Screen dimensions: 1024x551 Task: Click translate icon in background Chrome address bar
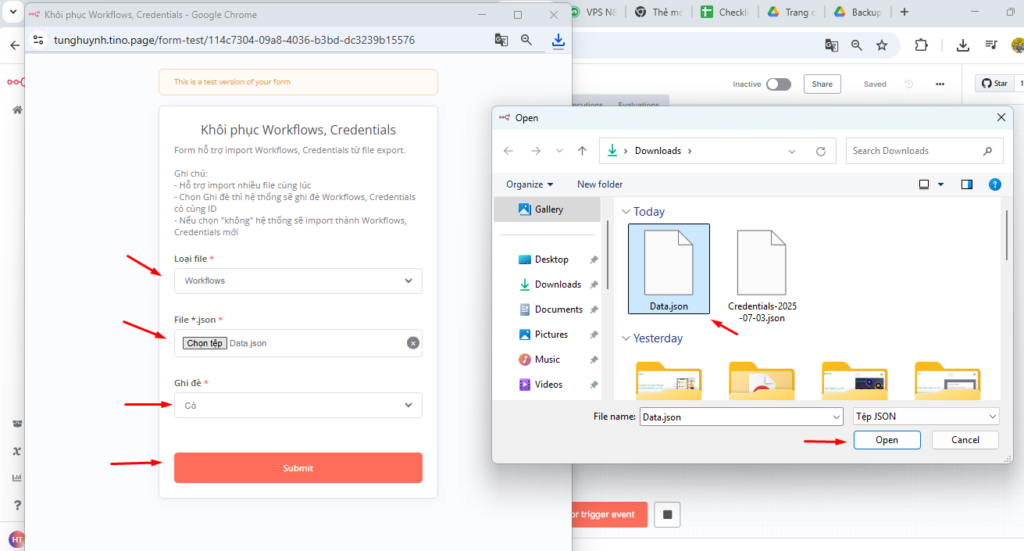click(831, 45)
